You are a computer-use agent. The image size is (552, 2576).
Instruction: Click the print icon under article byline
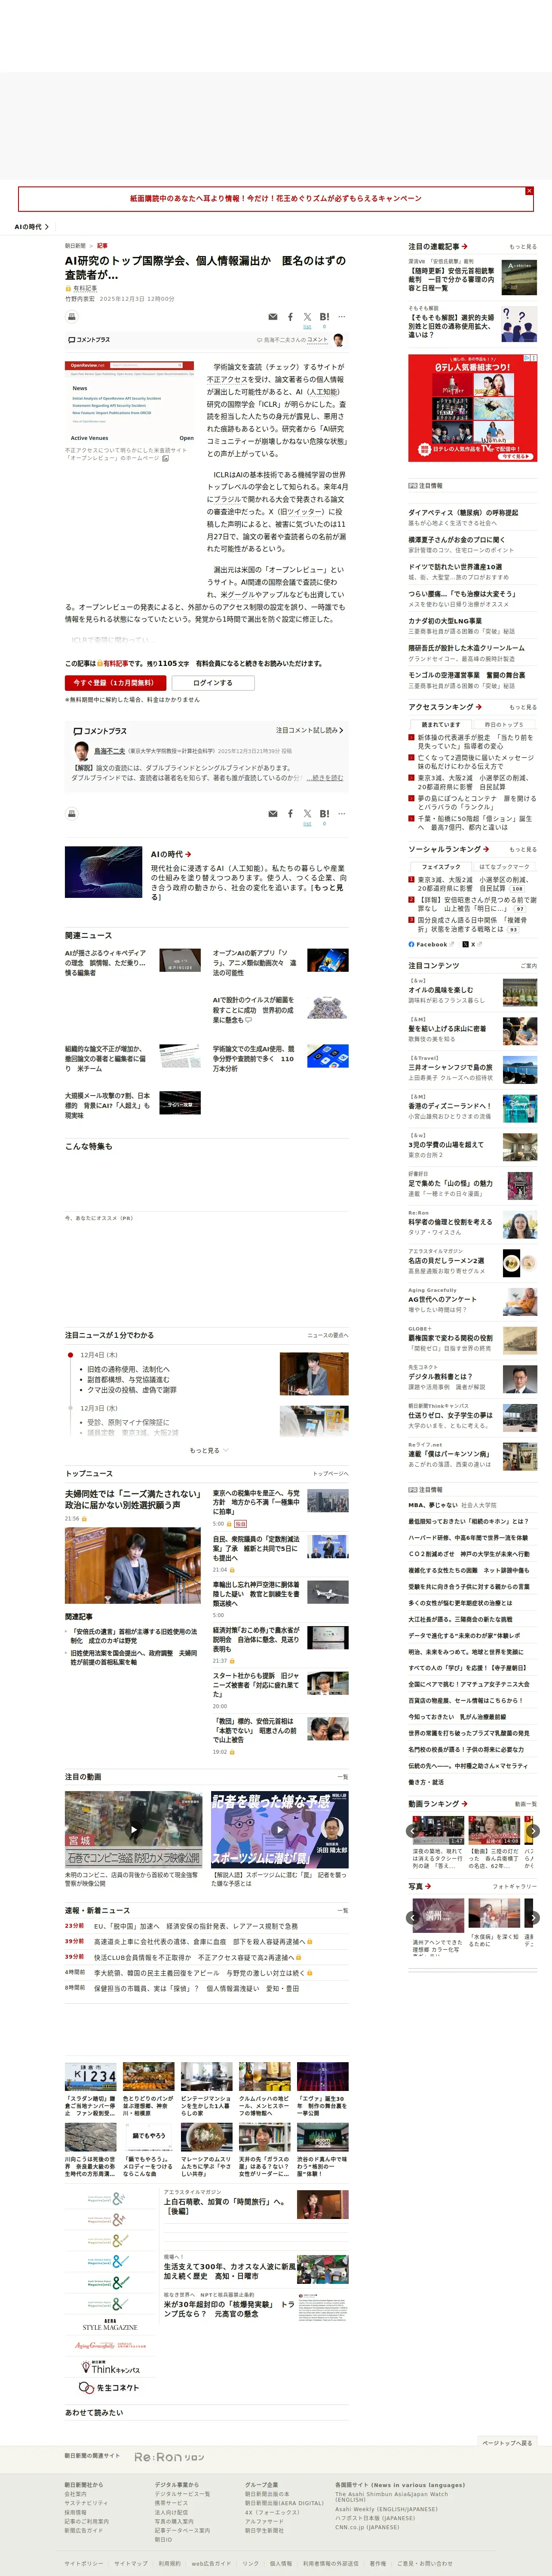pyautogui.click(x=71, y=317)
